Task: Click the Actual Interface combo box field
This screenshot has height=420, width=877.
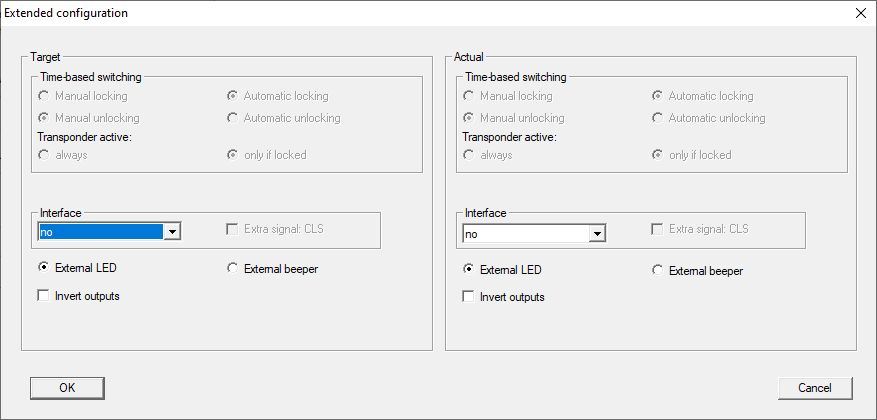Action: [525, 234]
